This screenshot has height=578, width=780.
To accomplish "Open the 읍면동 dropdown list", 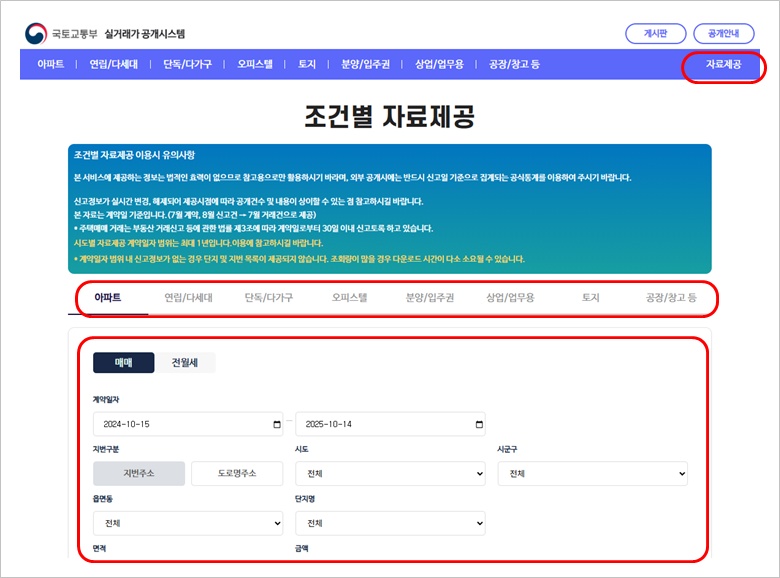I will (188, 523).
